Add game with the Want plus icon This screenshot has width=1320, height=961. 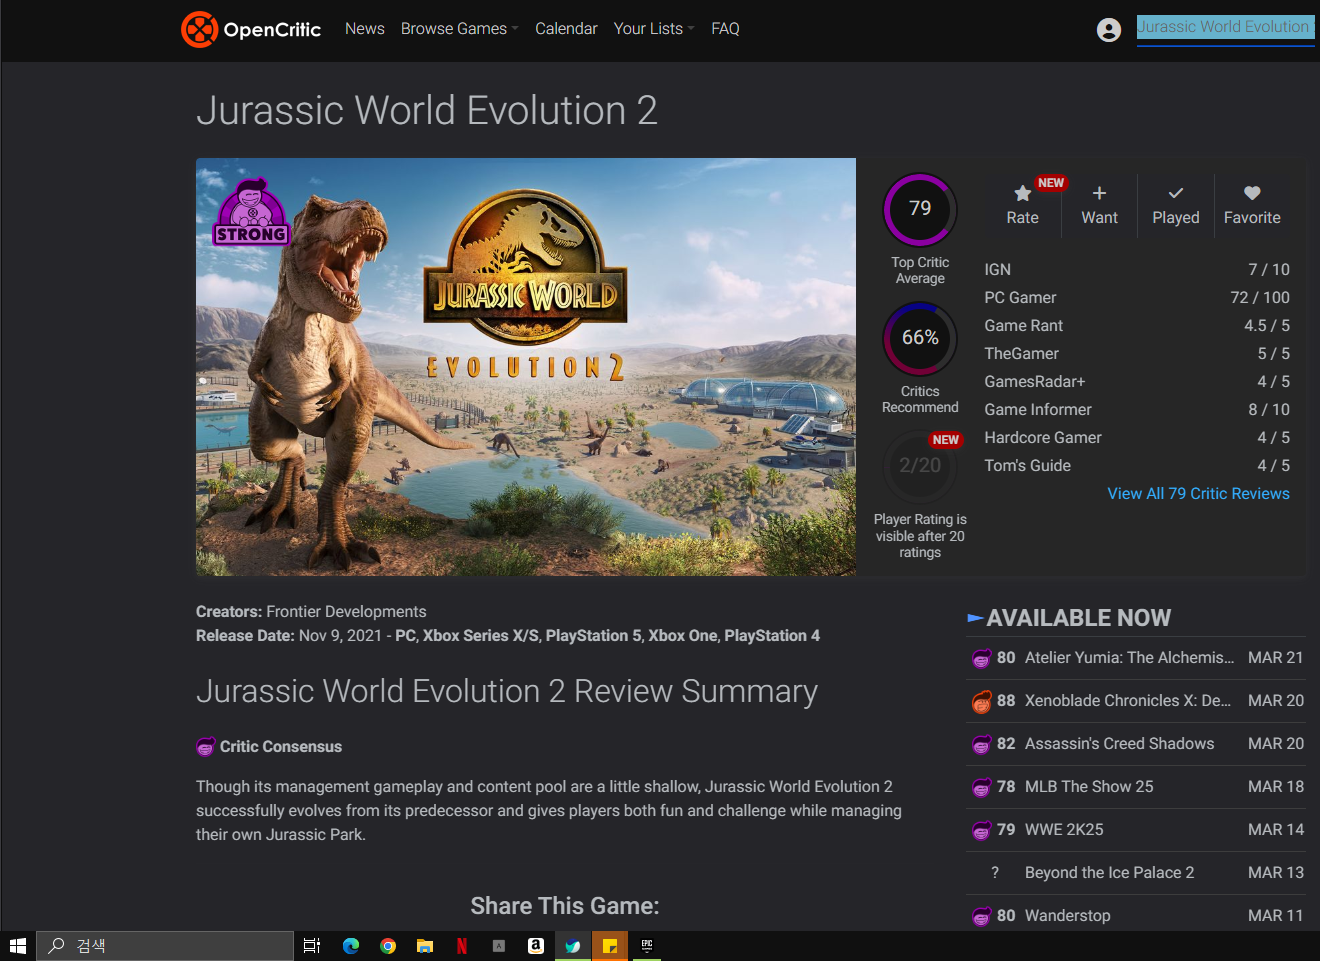click(1099, 193)
